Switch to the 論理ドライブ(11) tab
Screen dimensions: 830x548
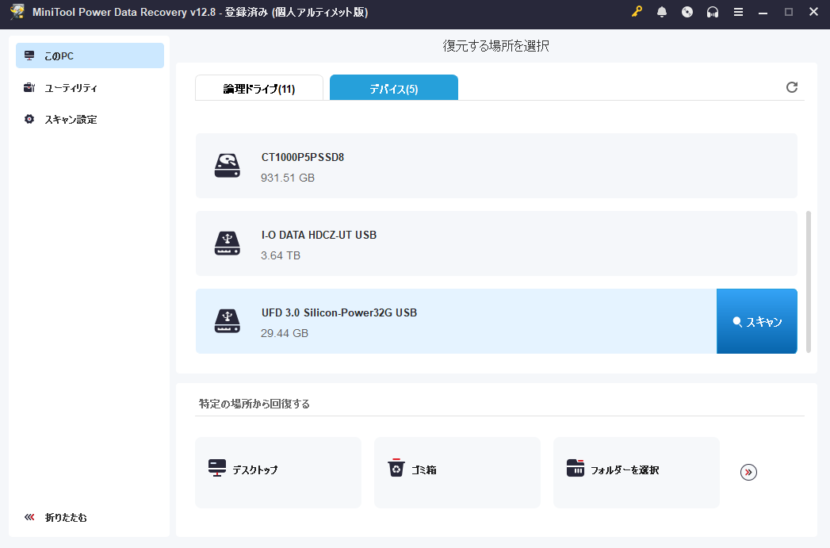[259, 89]
